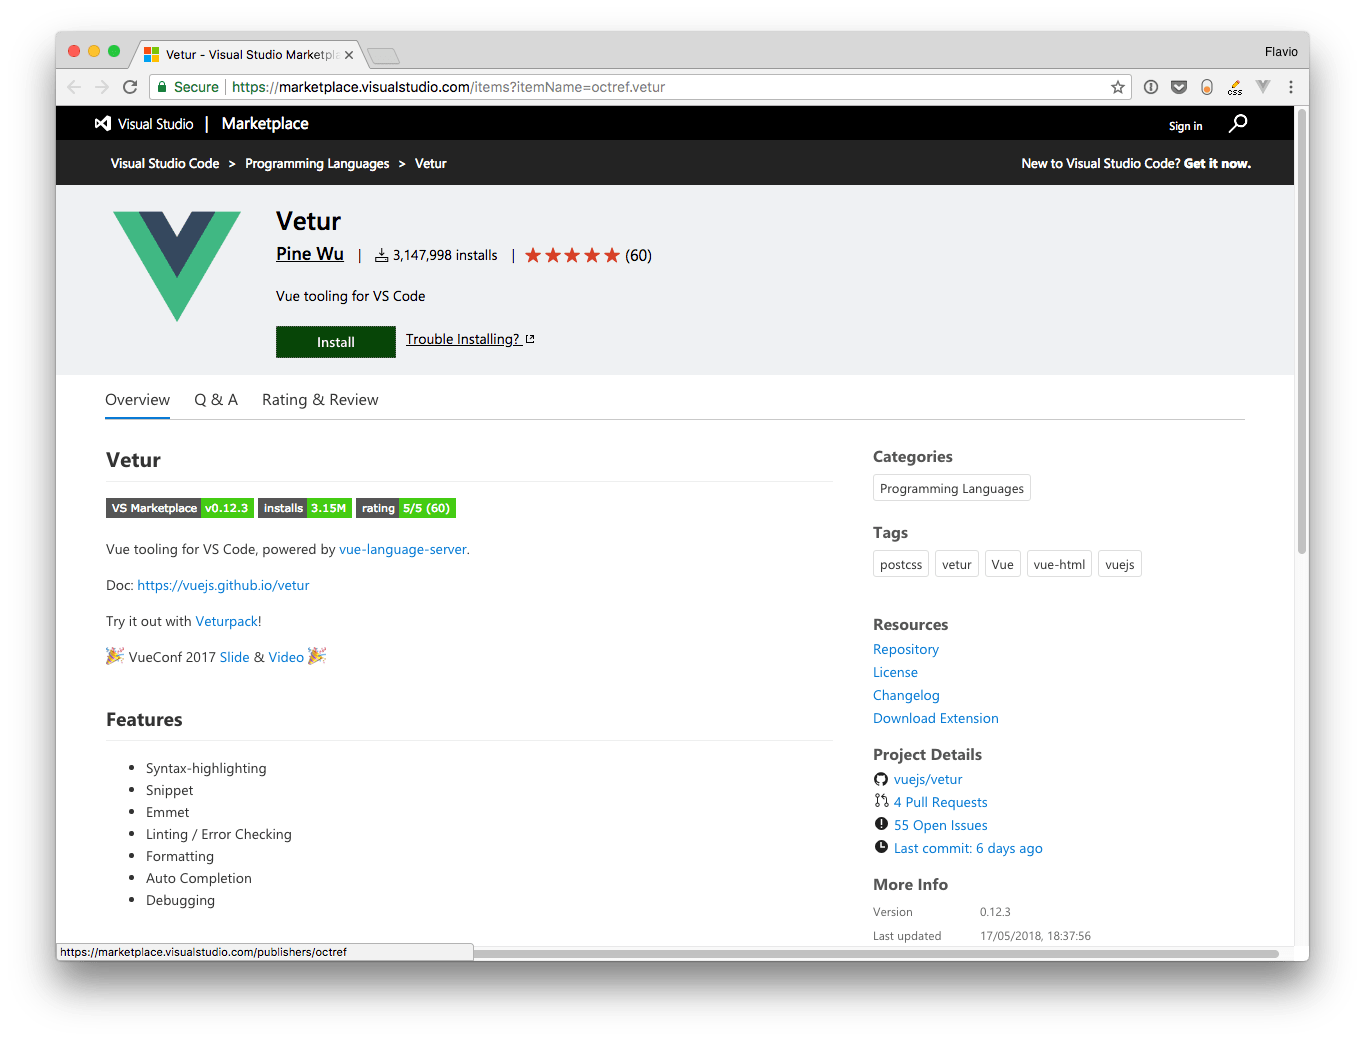Click the URL address bar

(640, 87)
